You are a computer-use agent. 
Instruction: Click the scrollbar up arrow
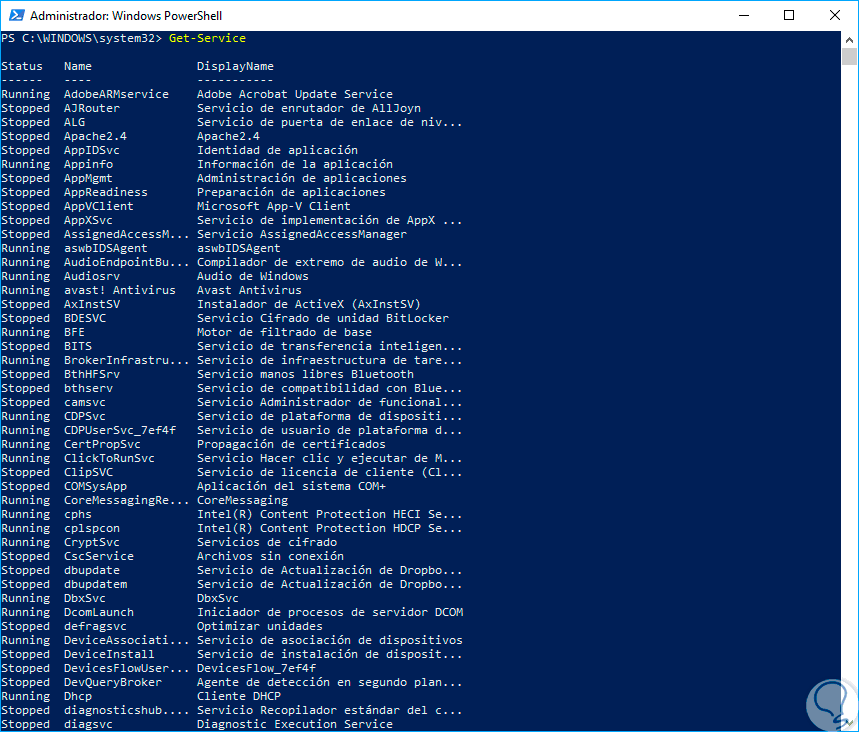tap(849, 39)
